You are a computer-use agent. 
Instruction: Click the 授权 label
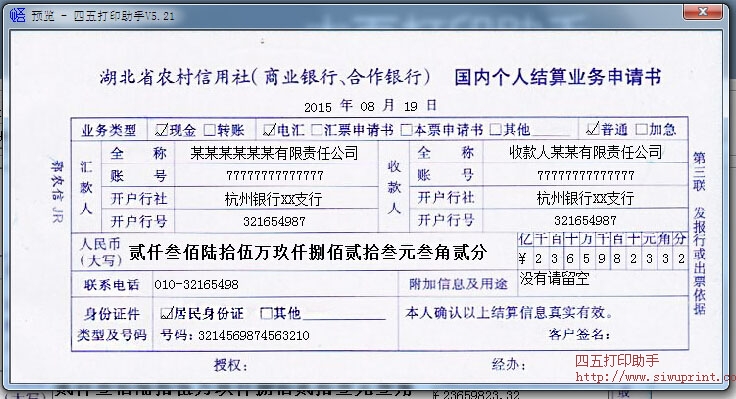click(230, 365)
